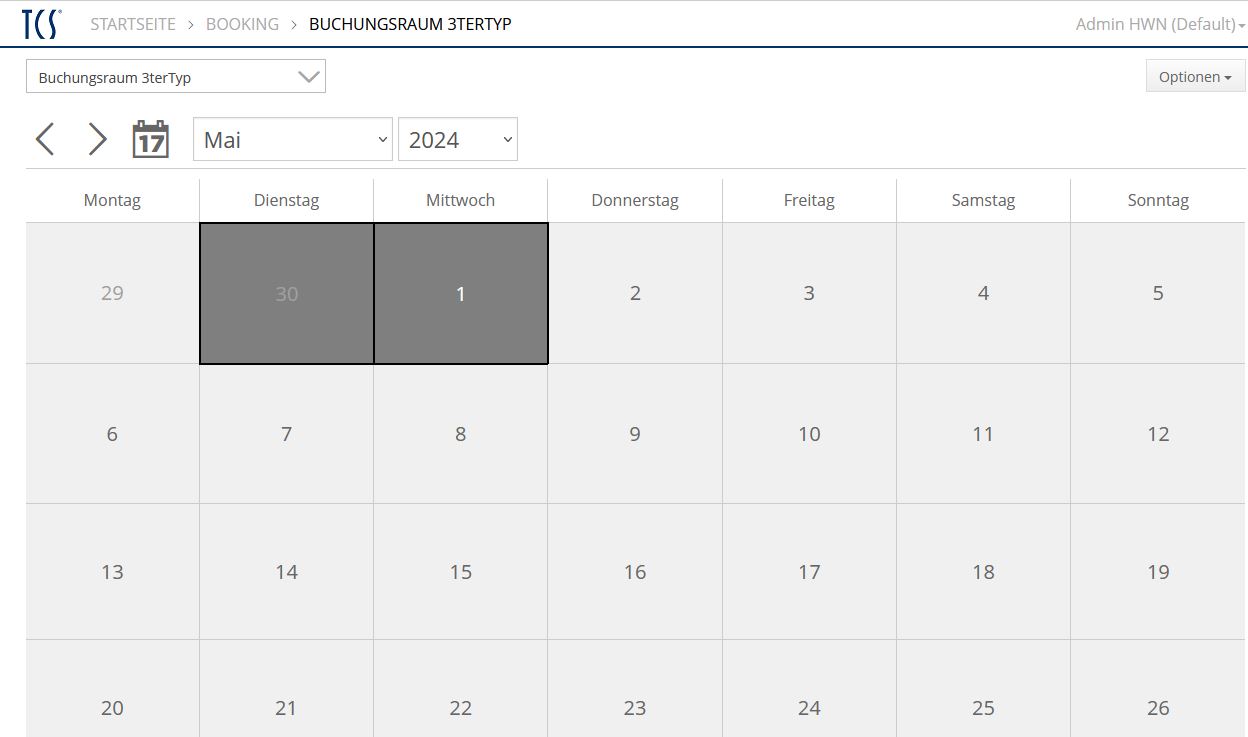The width and height of the screenshot is (1248, 737).
Task: Open the month dropdown showing Mai
Action: click(x=293, y=140)
